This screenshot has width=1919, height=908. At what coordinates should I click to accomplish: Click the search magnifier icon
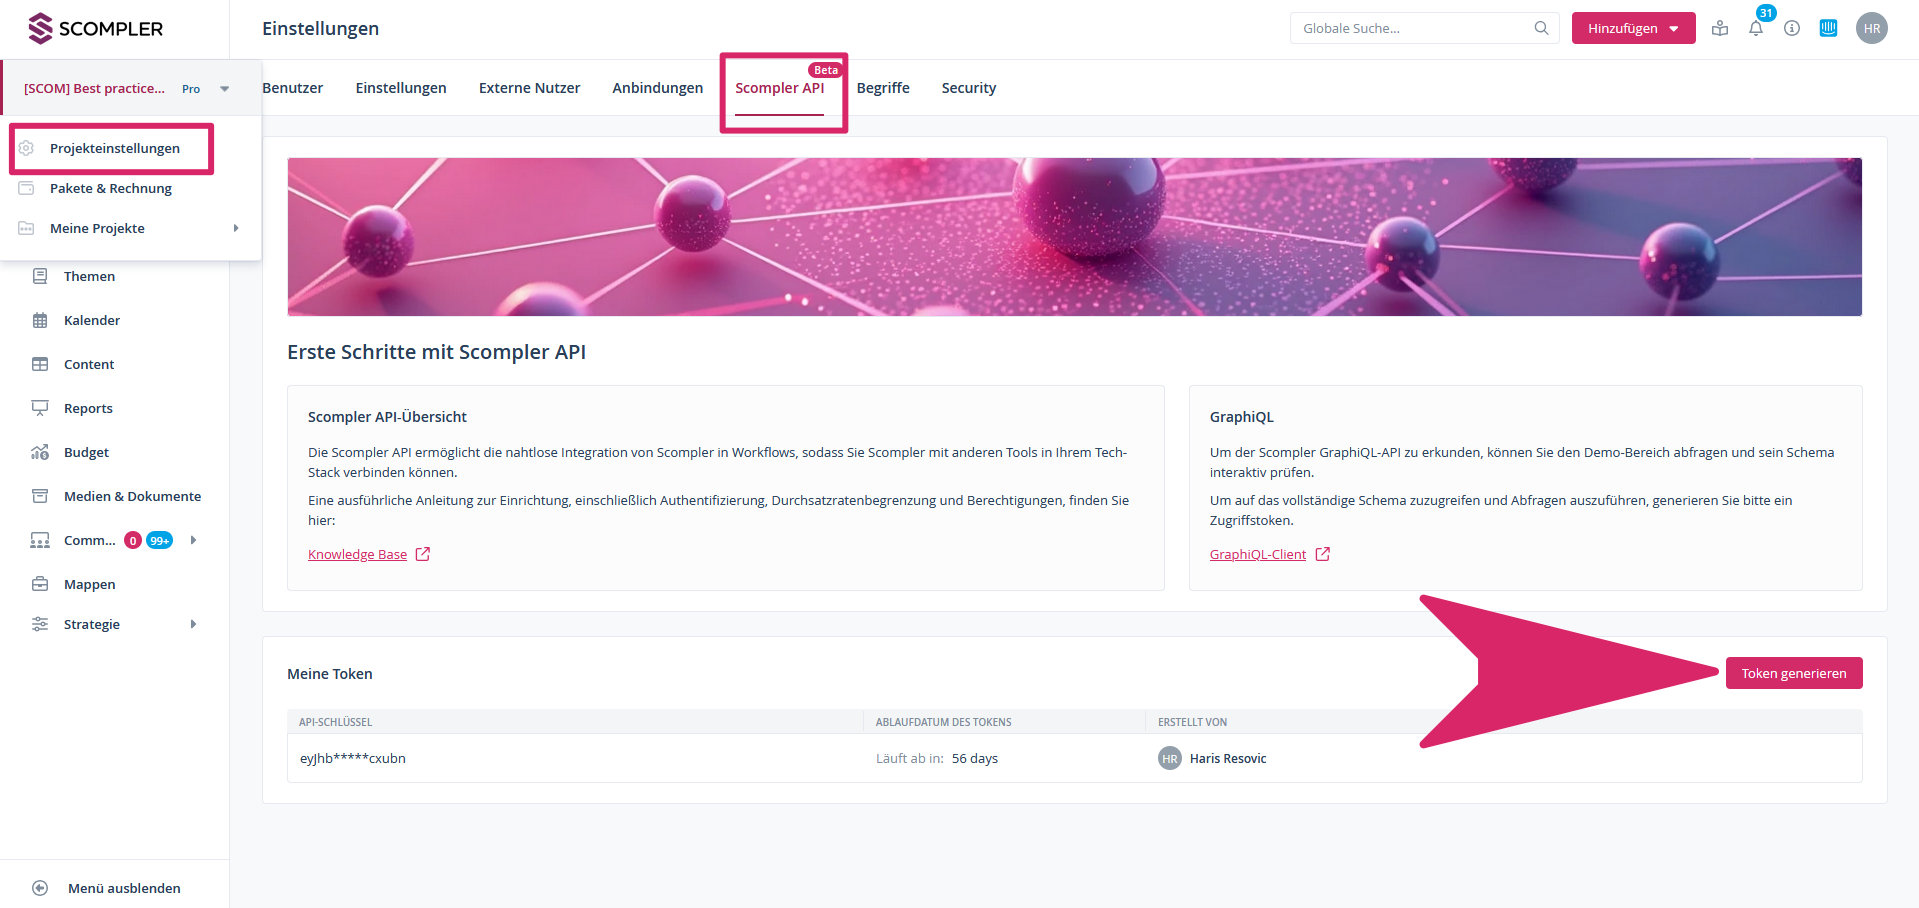point(1541,29)
